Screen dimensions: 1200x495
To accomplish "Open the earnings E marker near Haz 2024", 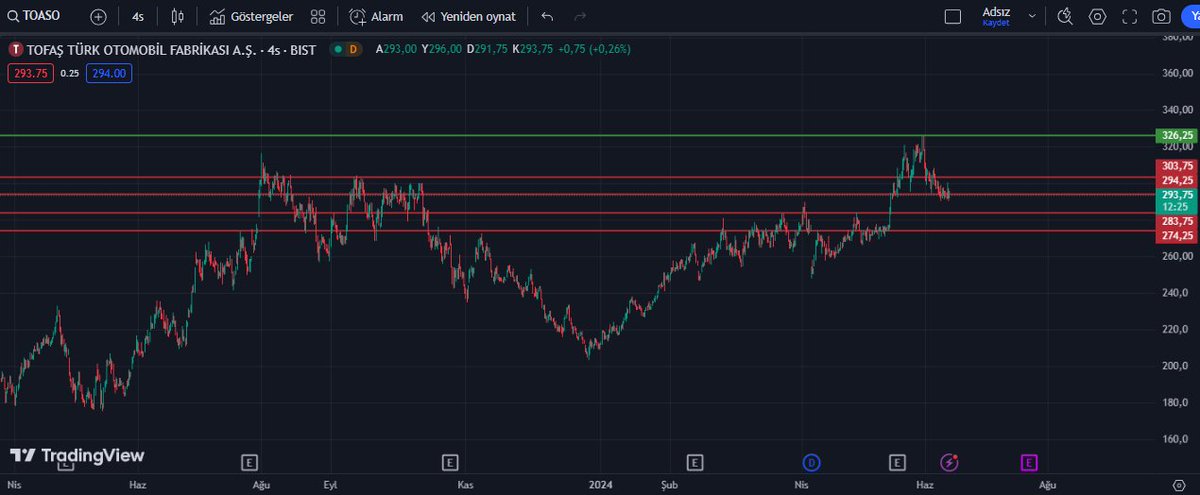I will click(897, 462).
